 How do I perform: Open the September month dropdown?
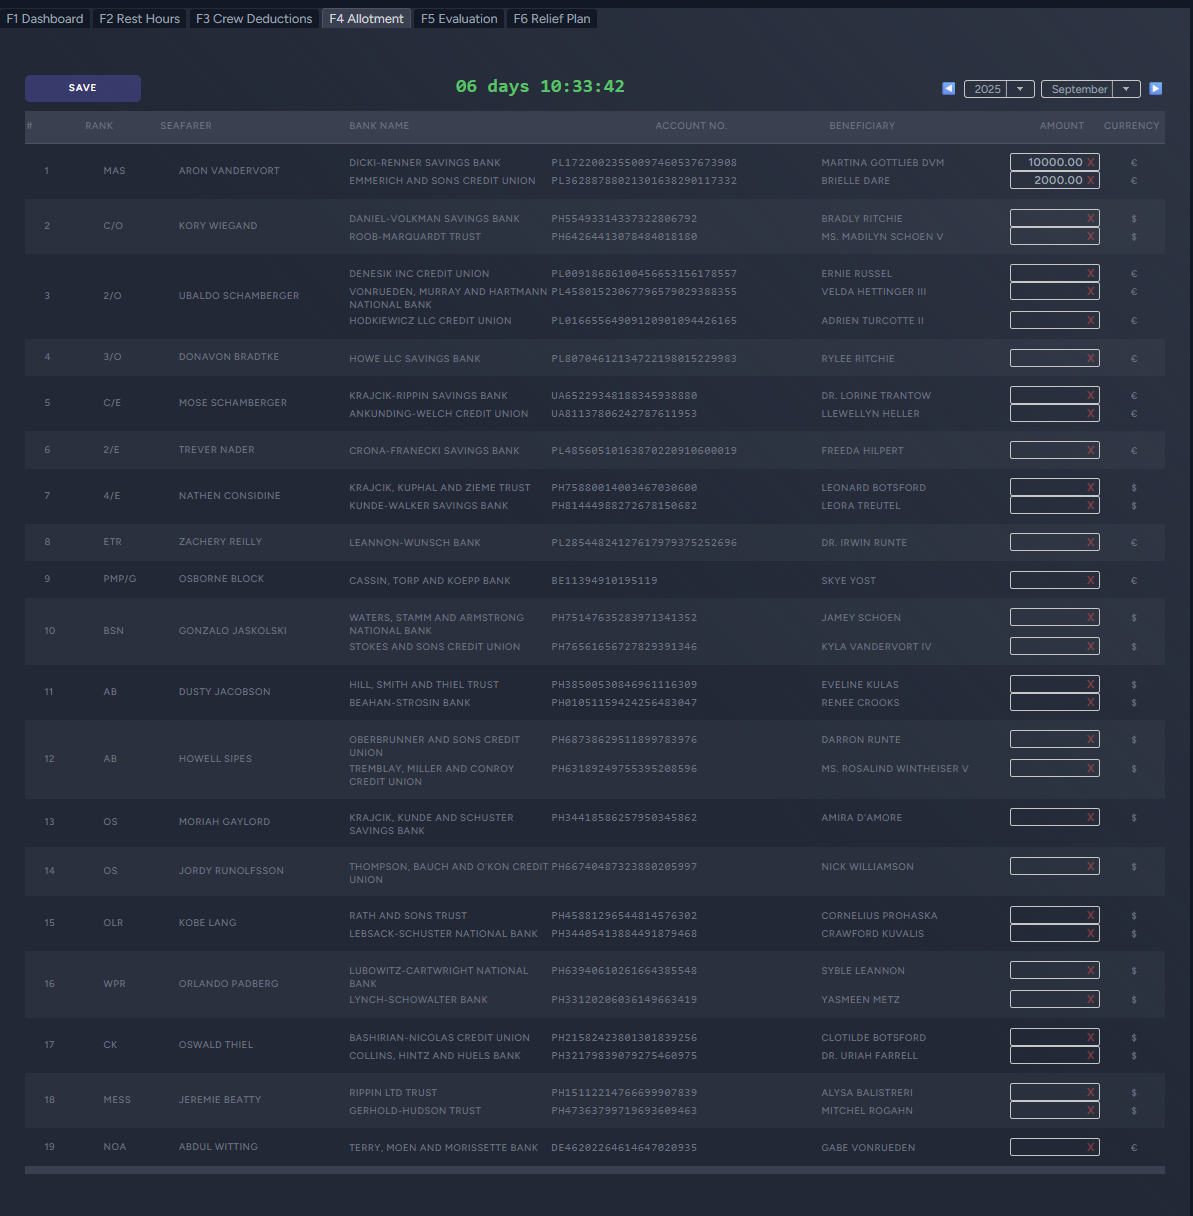[1090, 89]
